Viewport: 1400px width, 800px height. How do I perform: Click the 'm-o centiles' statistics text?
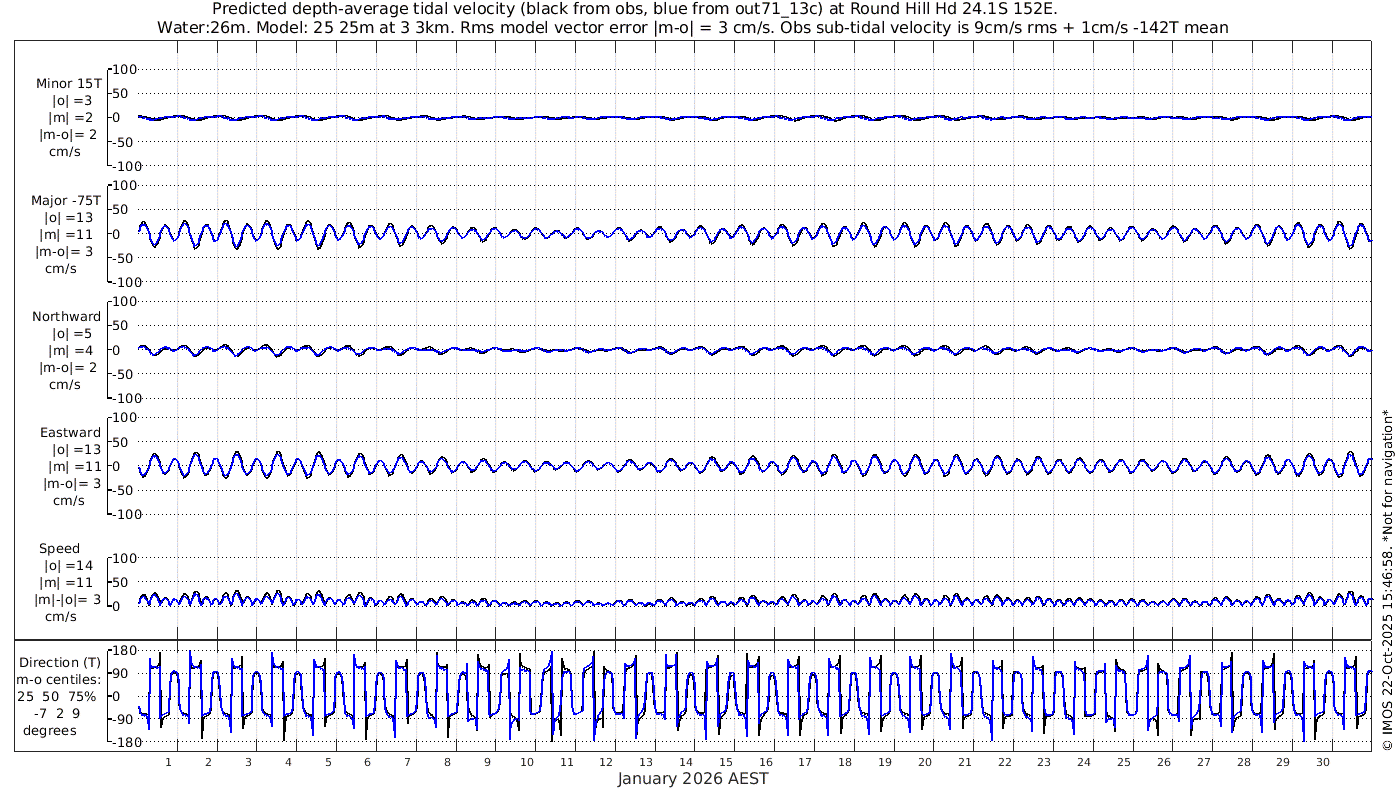point(64,680)
